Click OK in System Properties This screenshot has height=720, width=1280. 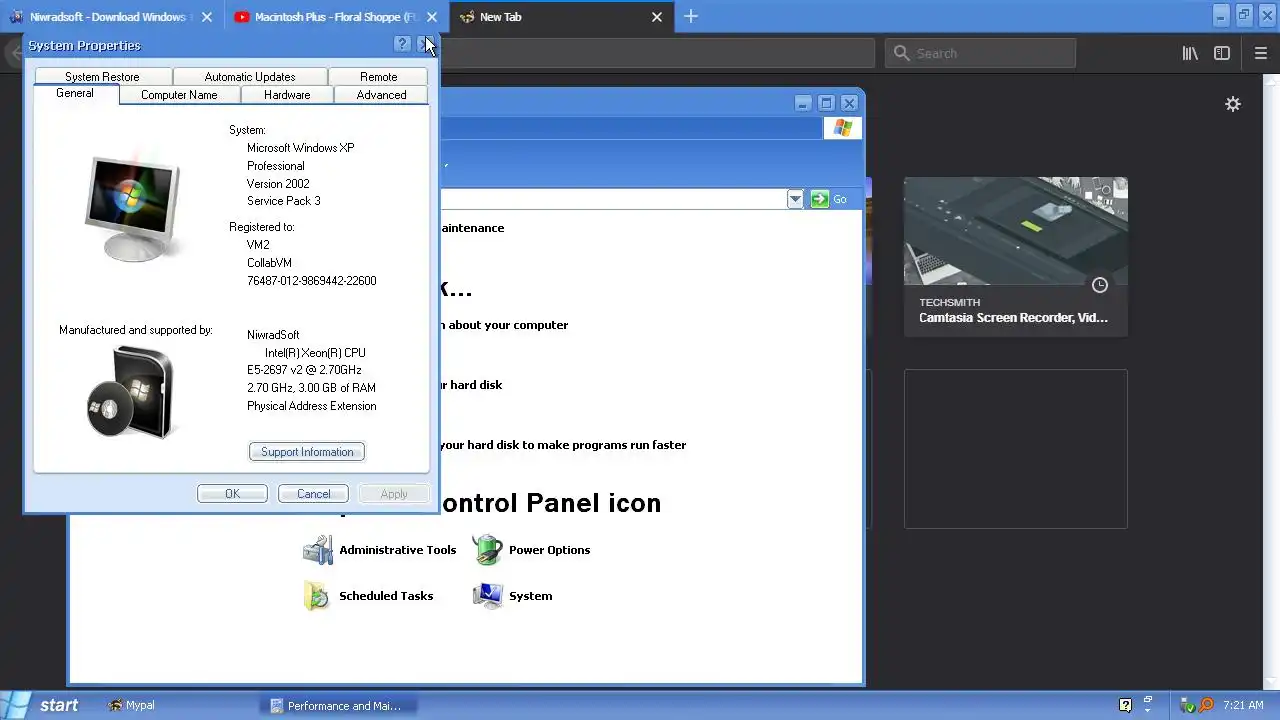[232, 494]
